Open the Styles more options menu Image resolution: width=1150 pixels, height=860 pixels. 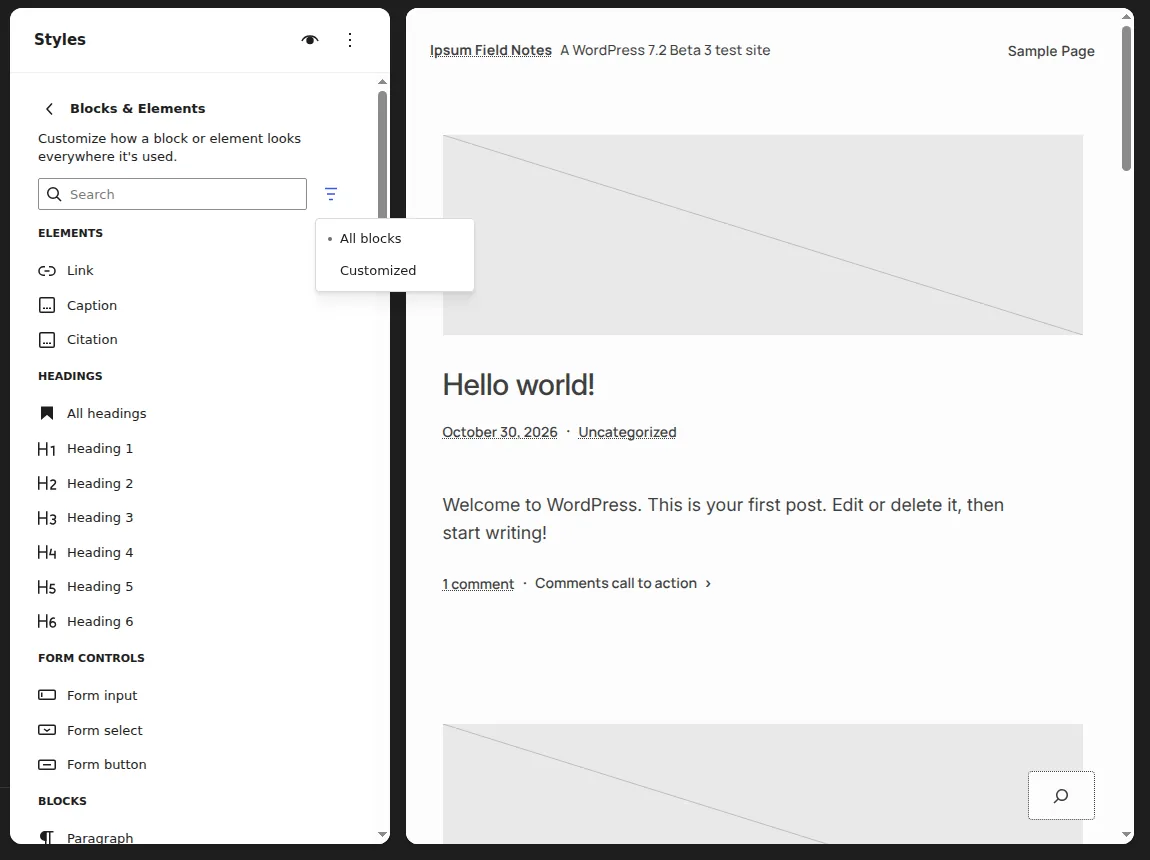click(350, 40)
